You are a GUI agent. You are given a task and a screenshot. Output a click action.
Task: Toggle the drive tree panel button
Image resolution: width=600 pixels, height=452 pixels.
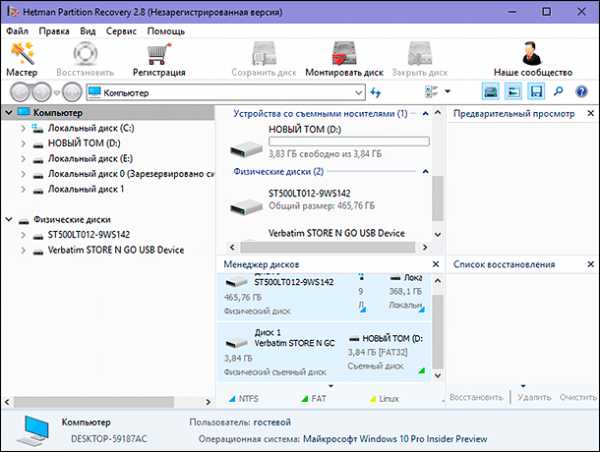[490, 92]
